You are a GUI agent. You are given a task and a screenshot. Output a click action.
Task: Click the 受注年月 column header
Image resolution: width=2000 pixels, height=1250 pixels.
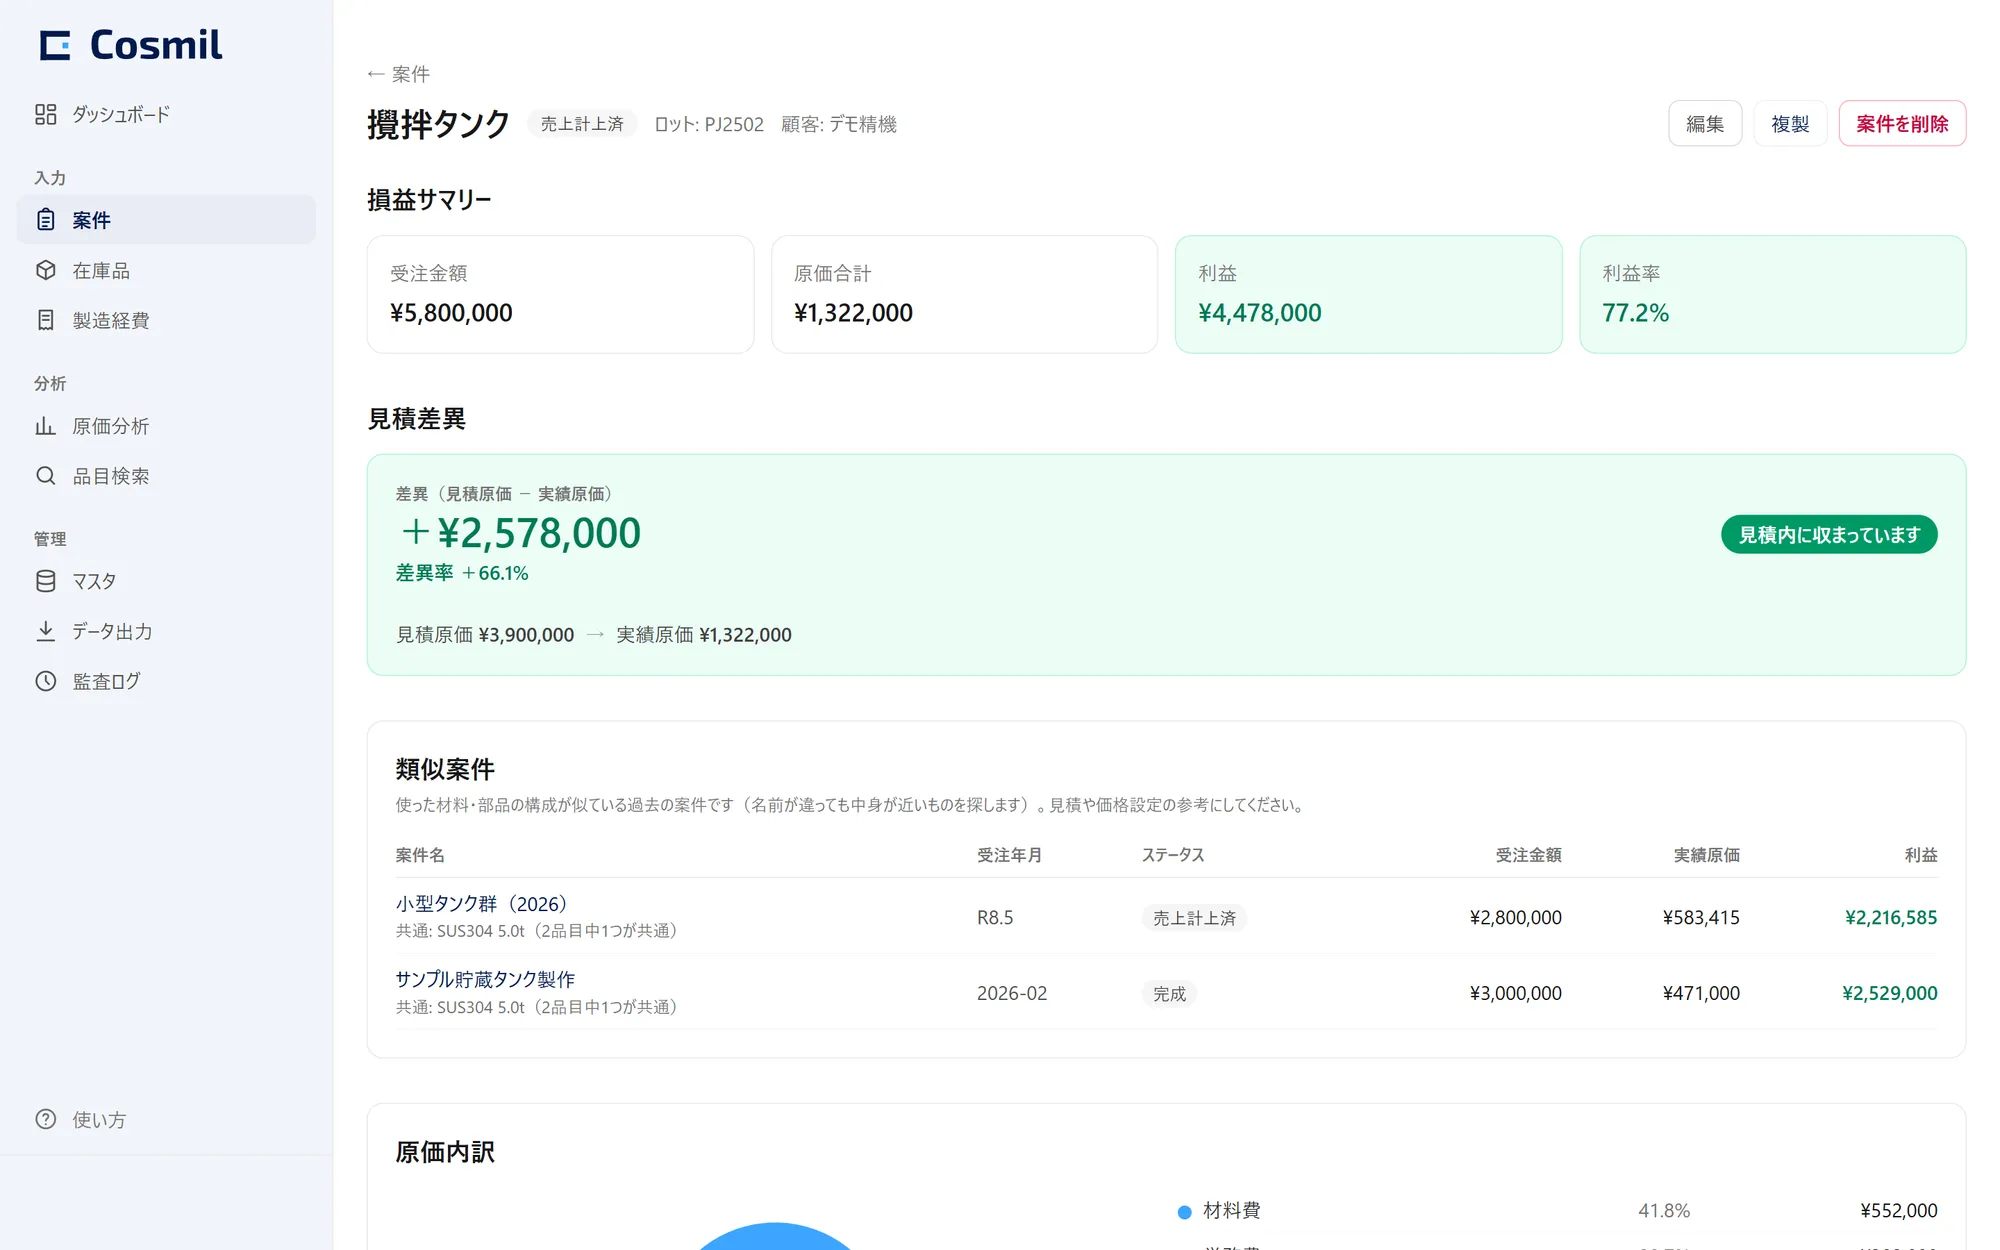[1009, 855]
